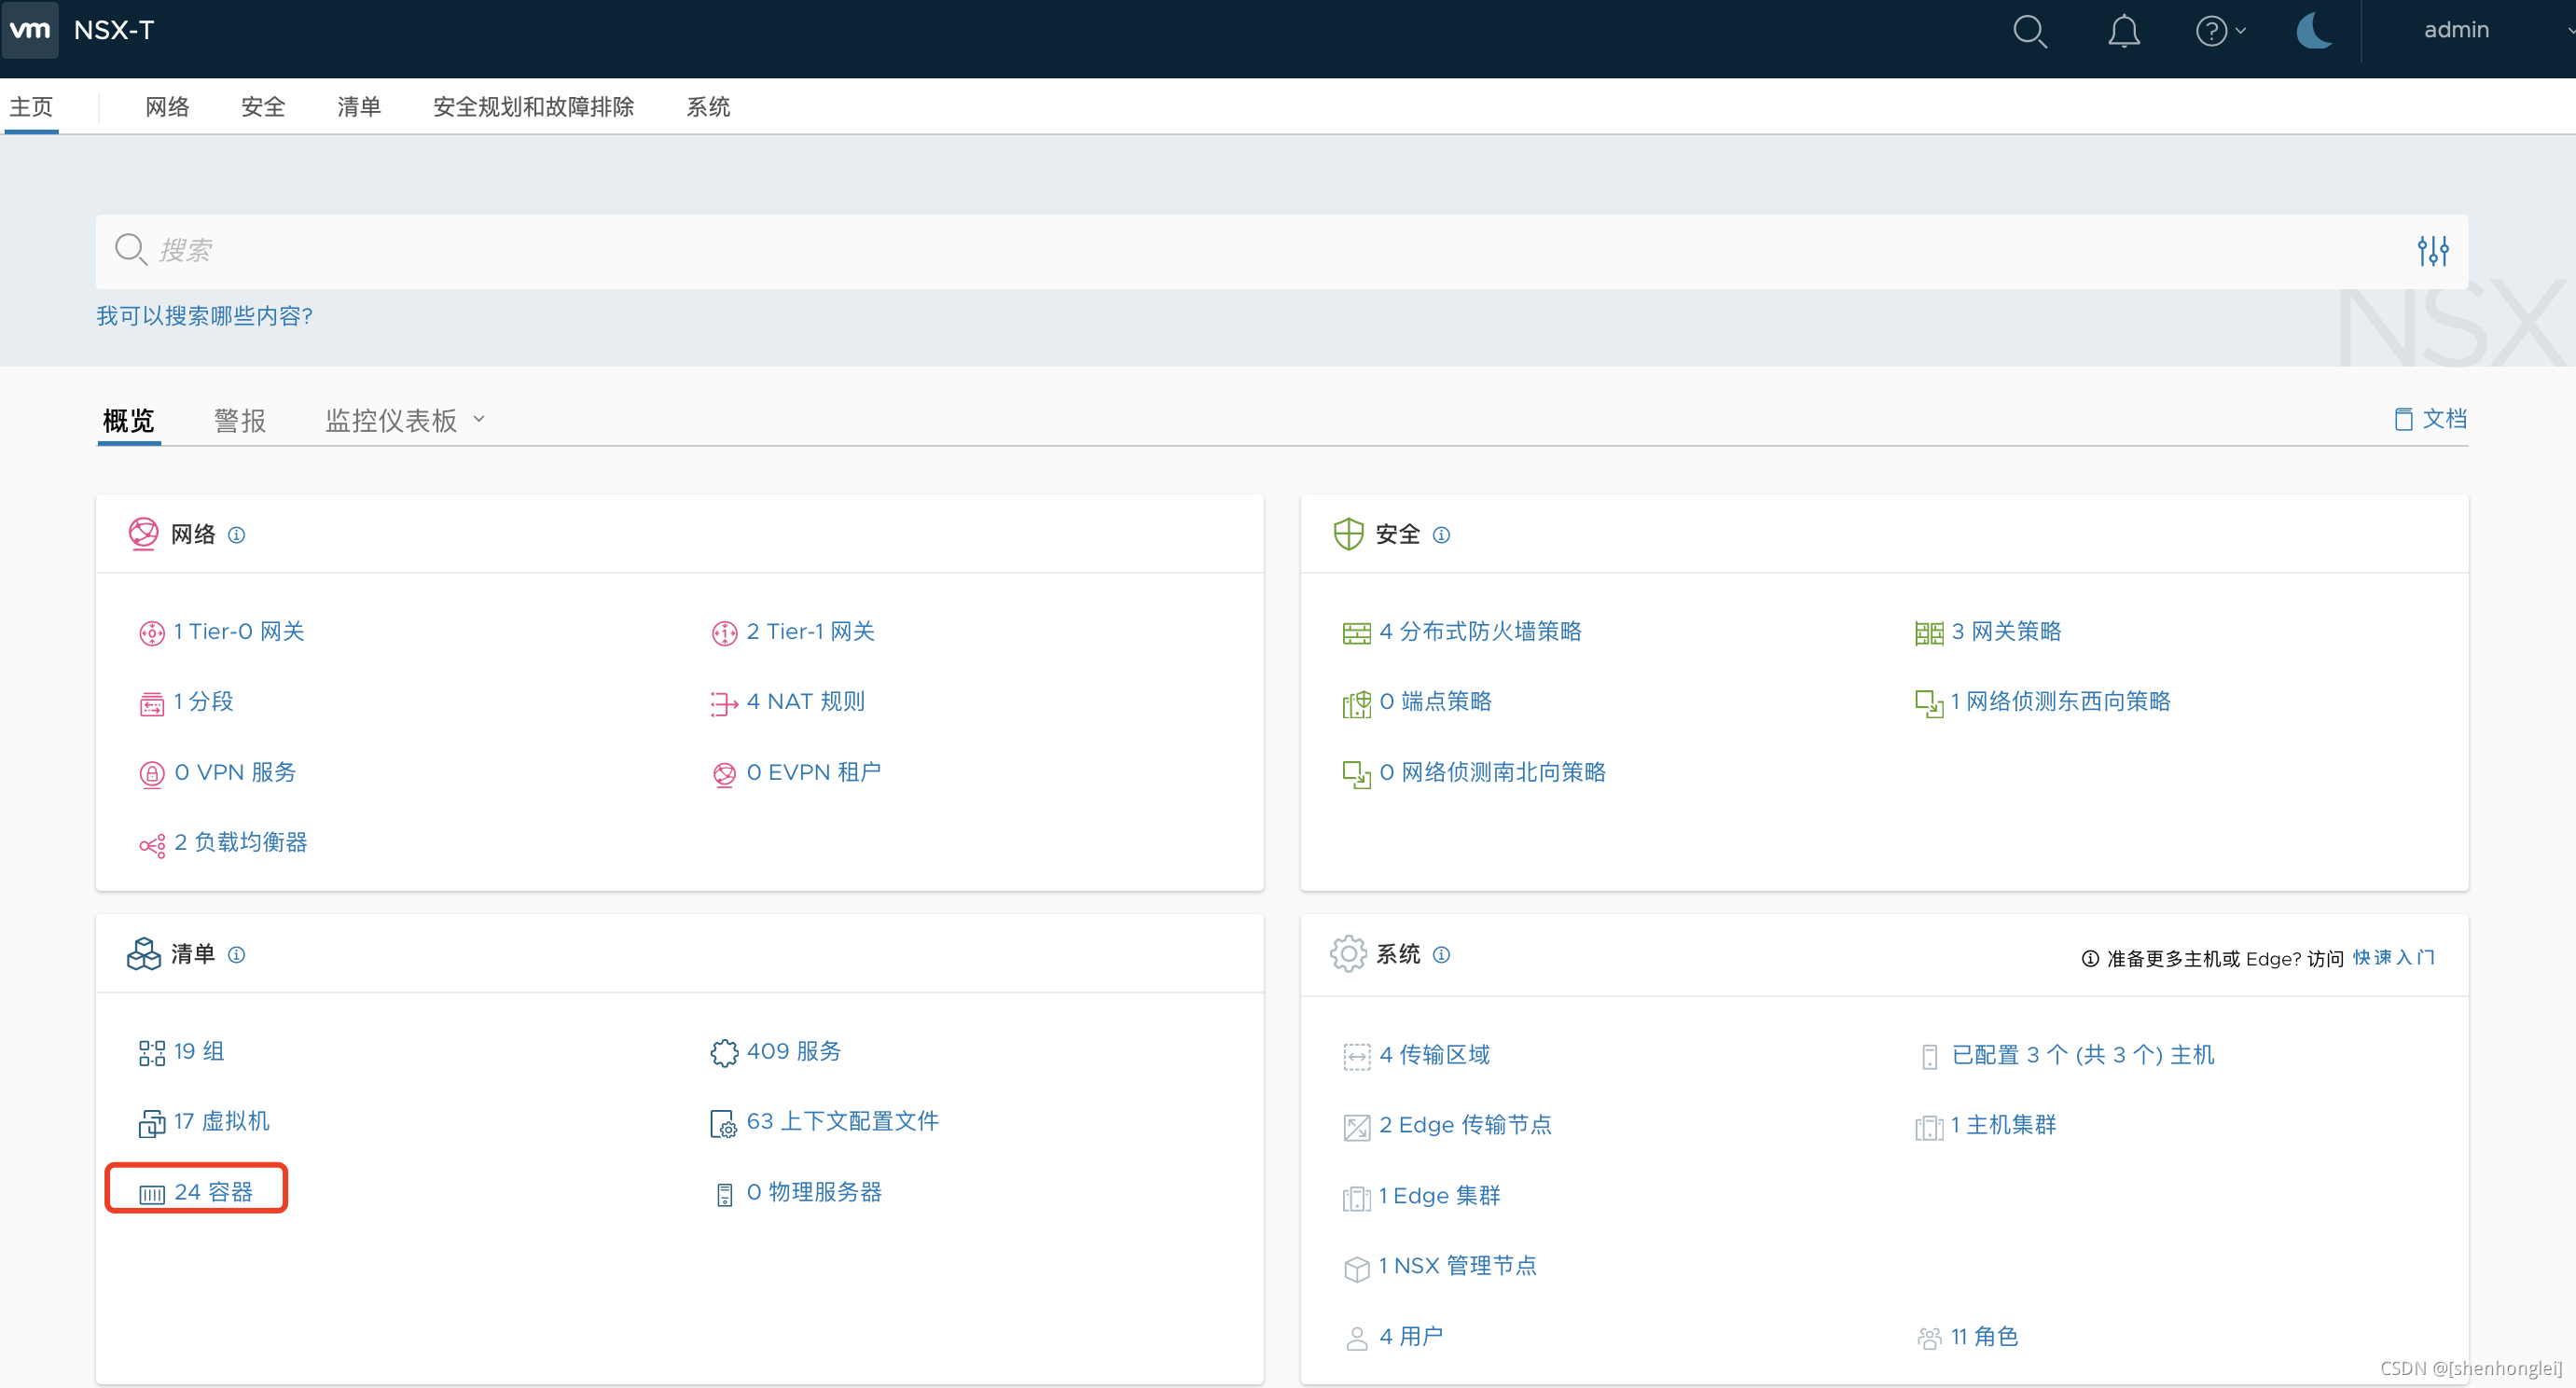Open 安全规划和故障排除 menu
2576x1388 pixels.
[533, 107]
